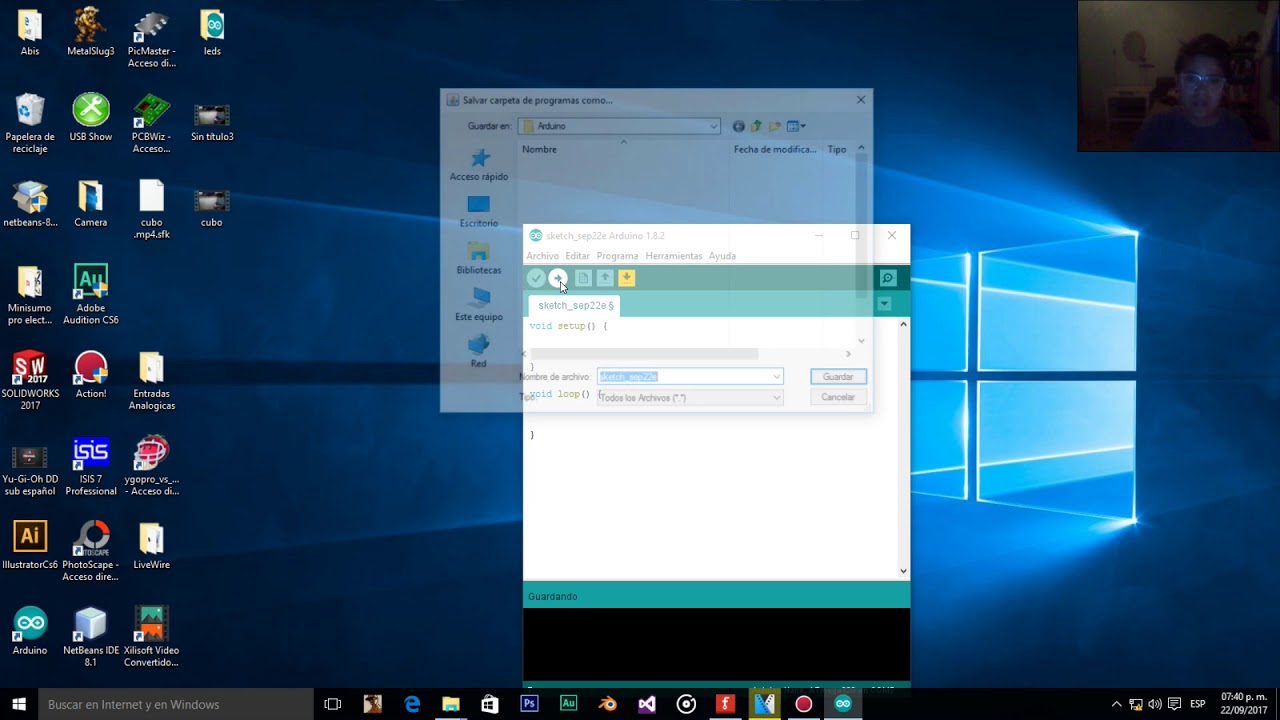Create a new sketch with New icon
Viewport: 1280px width, 720px height.
click(583, 278)
